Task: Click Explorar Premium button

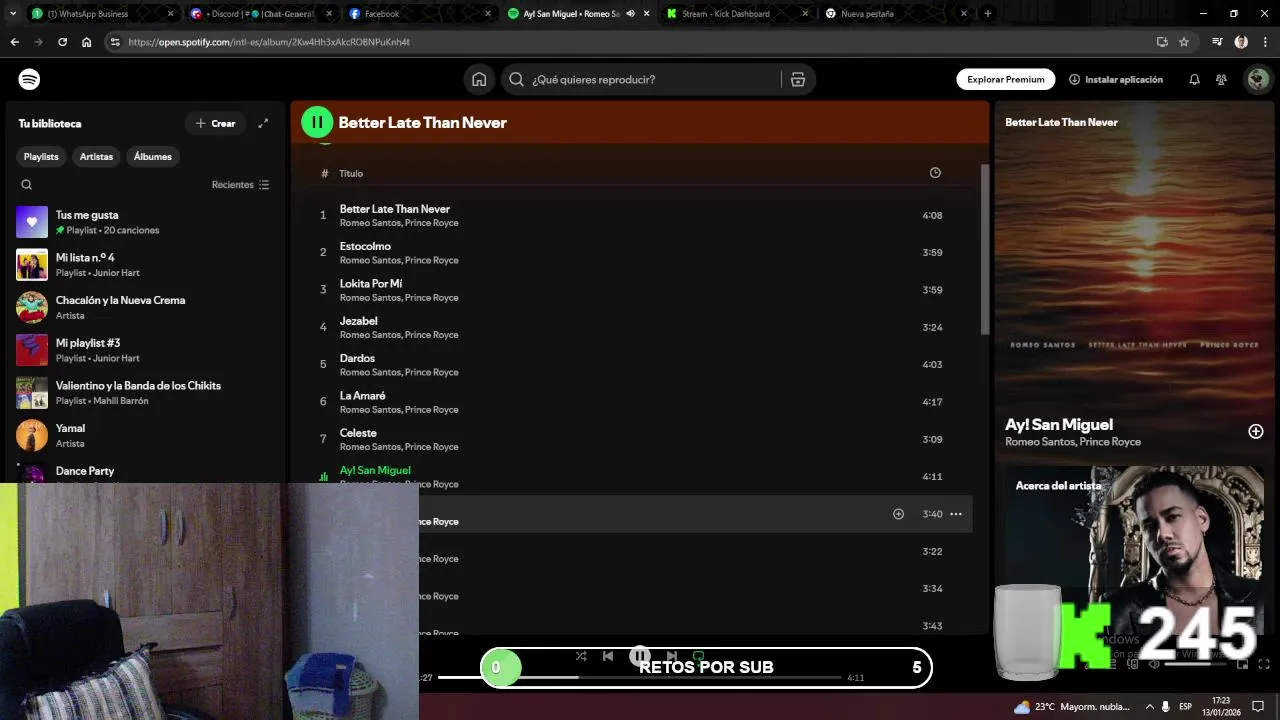Action: point(1005,79)
